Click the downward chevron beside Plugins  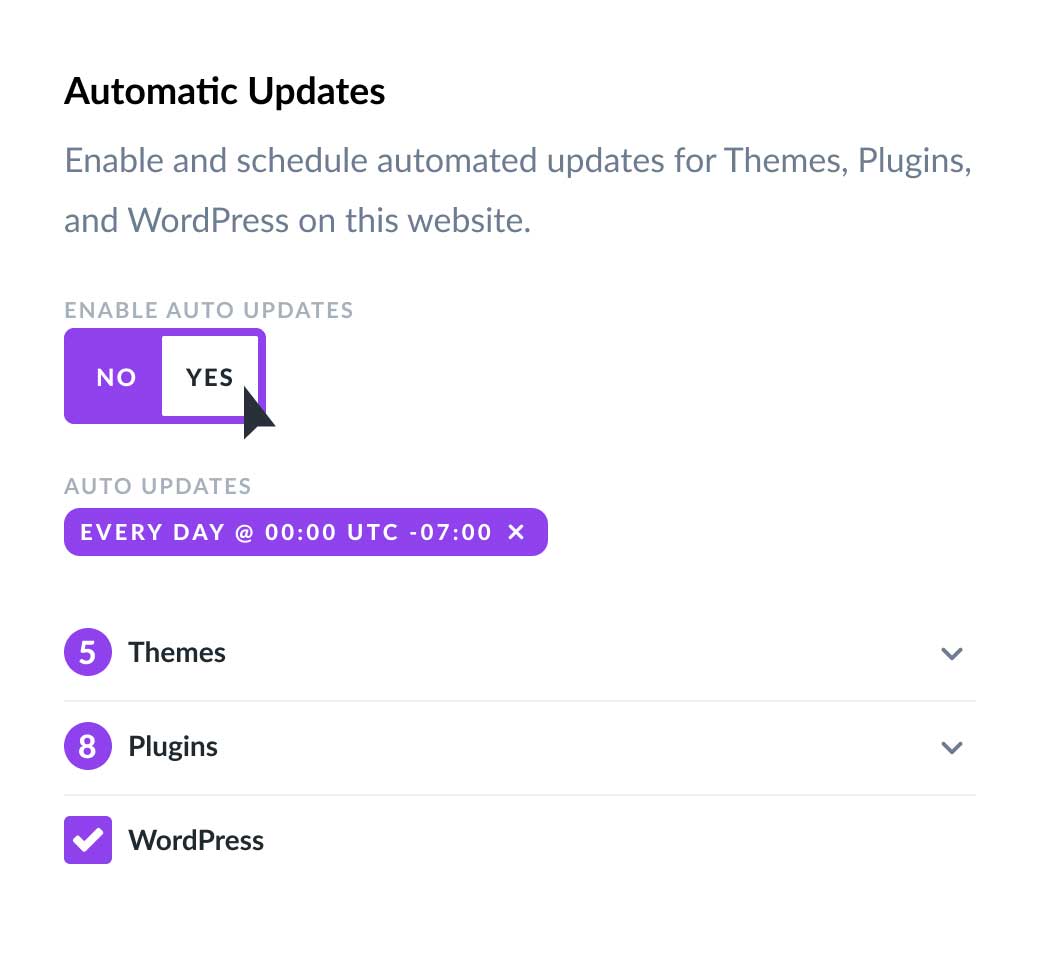(x=952, y=747)
